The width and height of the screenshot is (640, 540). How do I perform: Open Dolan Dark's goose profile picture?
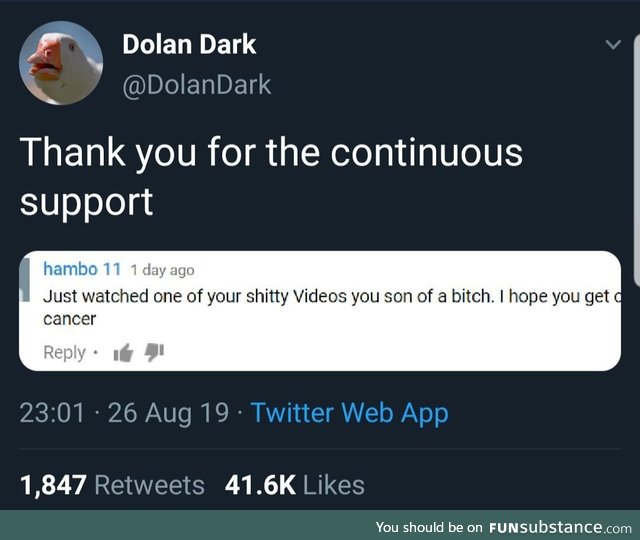[61, 63]
